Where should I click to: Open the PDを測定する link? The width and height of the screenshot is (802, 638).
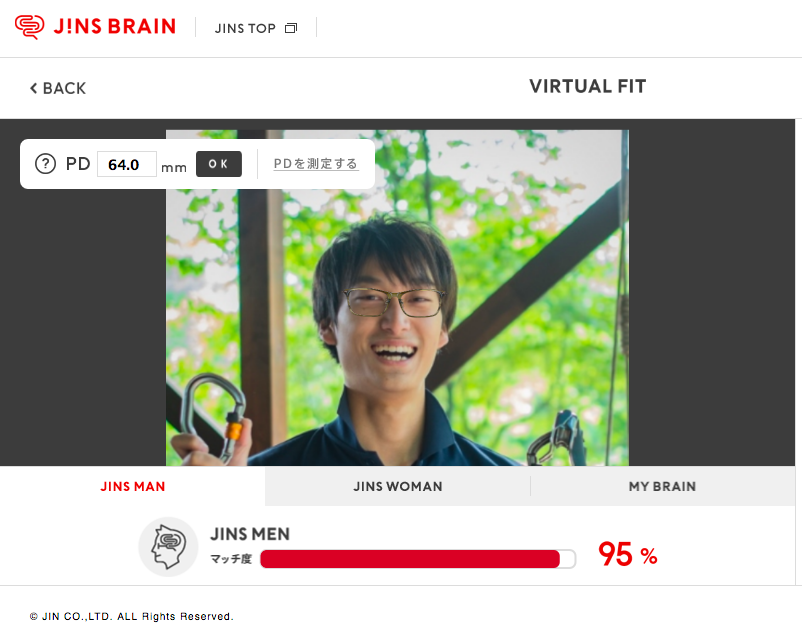tap(316, 164)
